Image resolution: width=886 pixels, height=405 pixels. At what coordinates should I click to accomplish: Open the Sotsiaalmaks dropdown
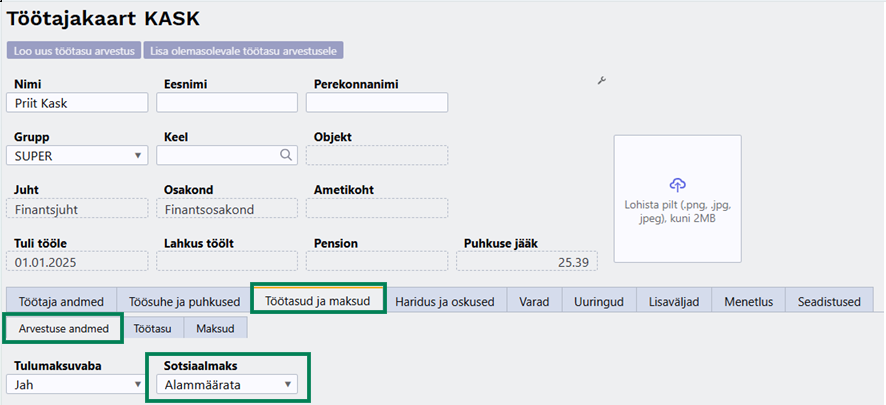click(228, 384)
